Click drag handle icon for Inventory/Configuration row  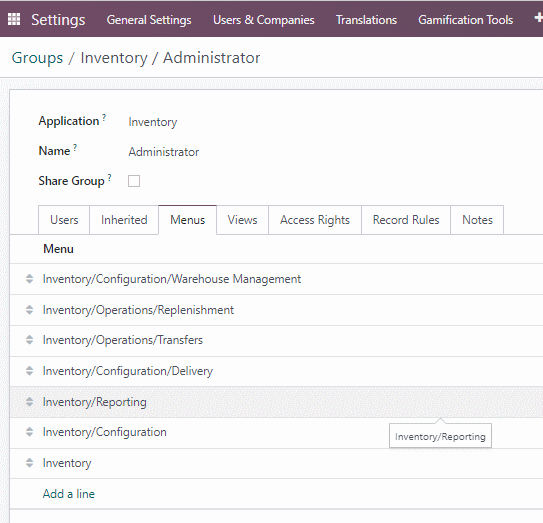pos(29,432)
